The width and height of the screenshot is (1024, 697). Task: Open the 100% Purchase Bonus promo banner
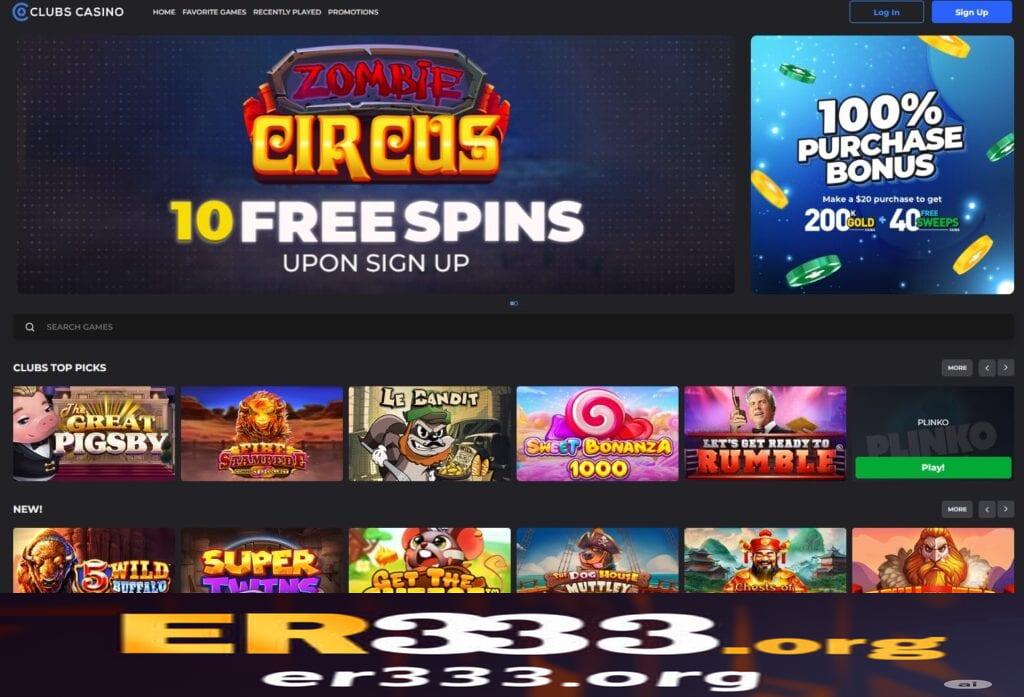[x=882, y=165]
